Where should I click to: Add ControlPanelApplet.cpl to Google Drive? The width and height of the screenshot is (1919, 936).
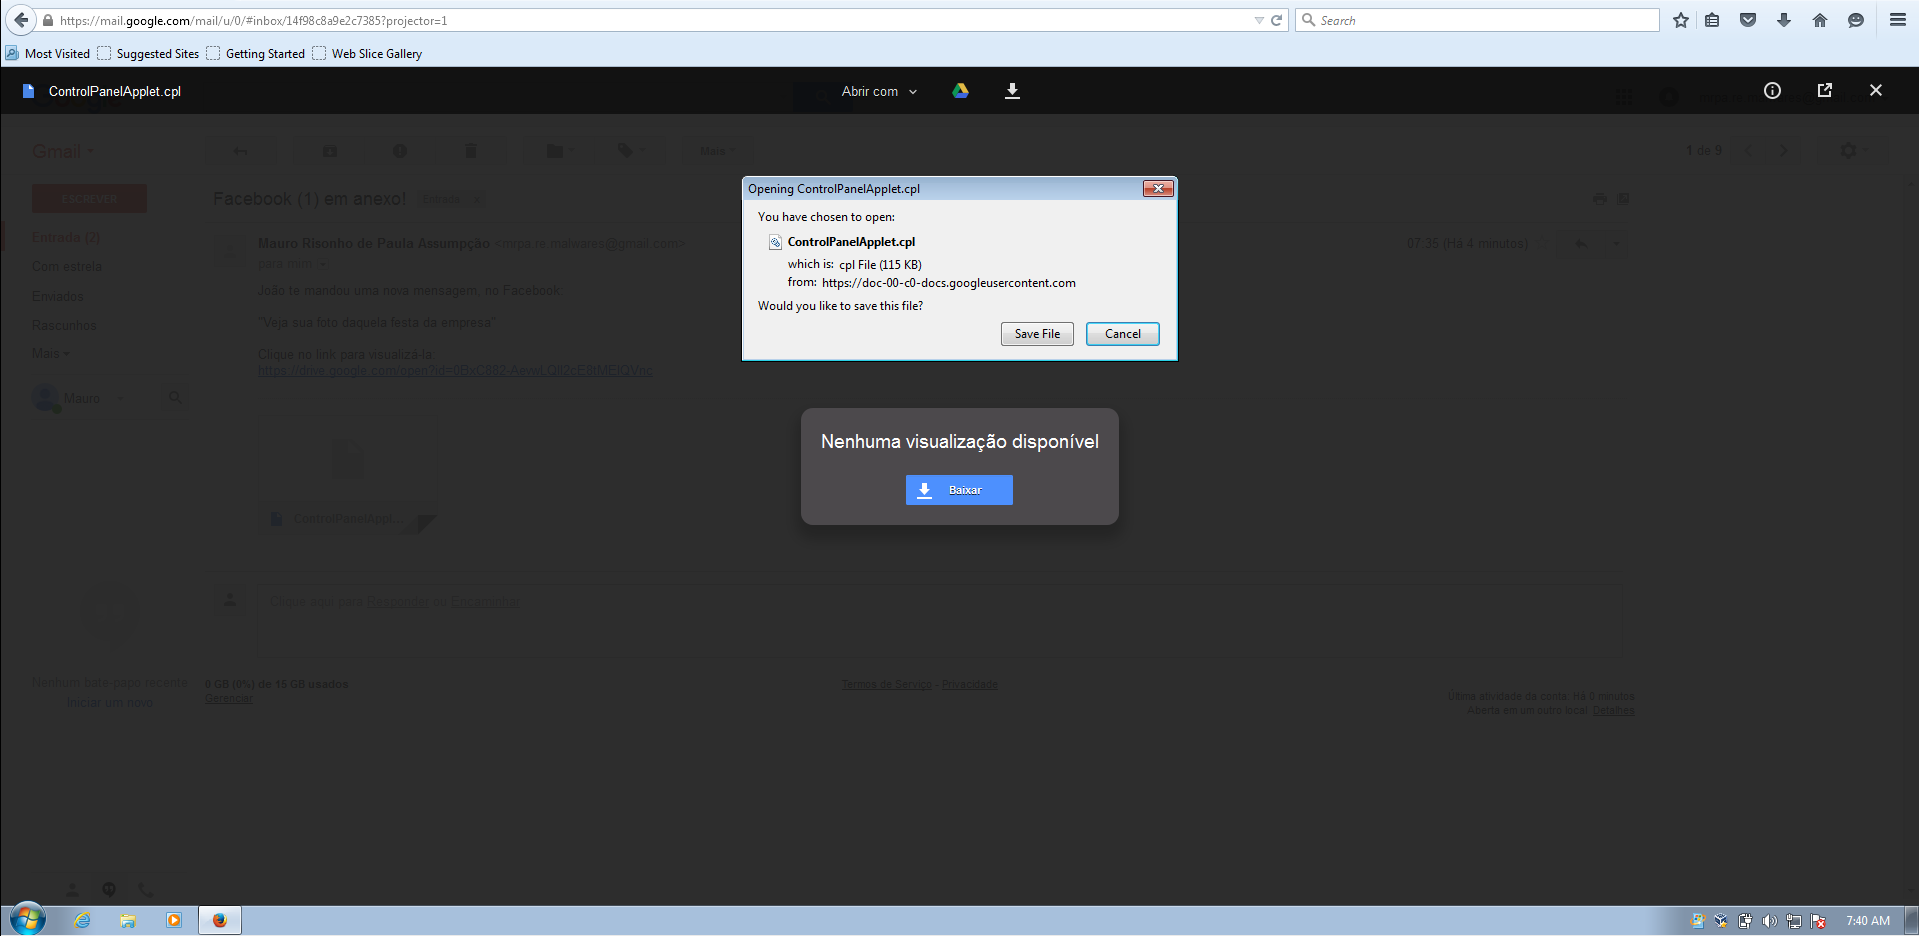click(x=960, y=91)
